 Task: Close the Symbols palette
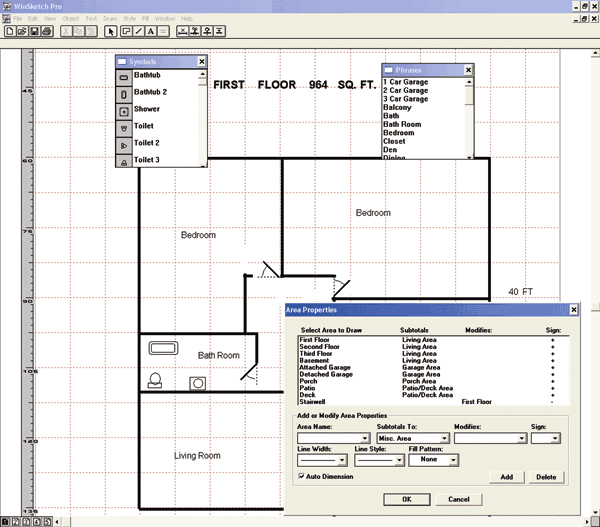coord(202,61)
